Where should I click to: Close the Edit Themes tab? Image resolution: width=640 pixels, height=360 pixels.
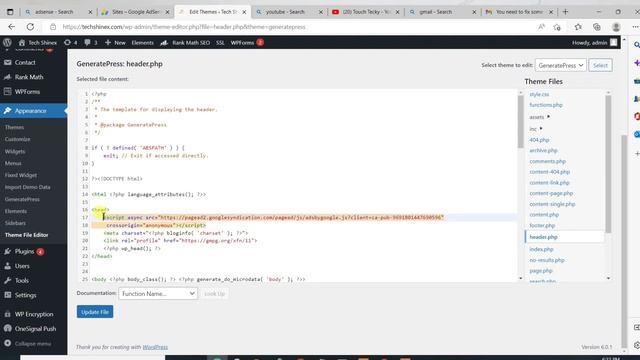coord(244,12)
